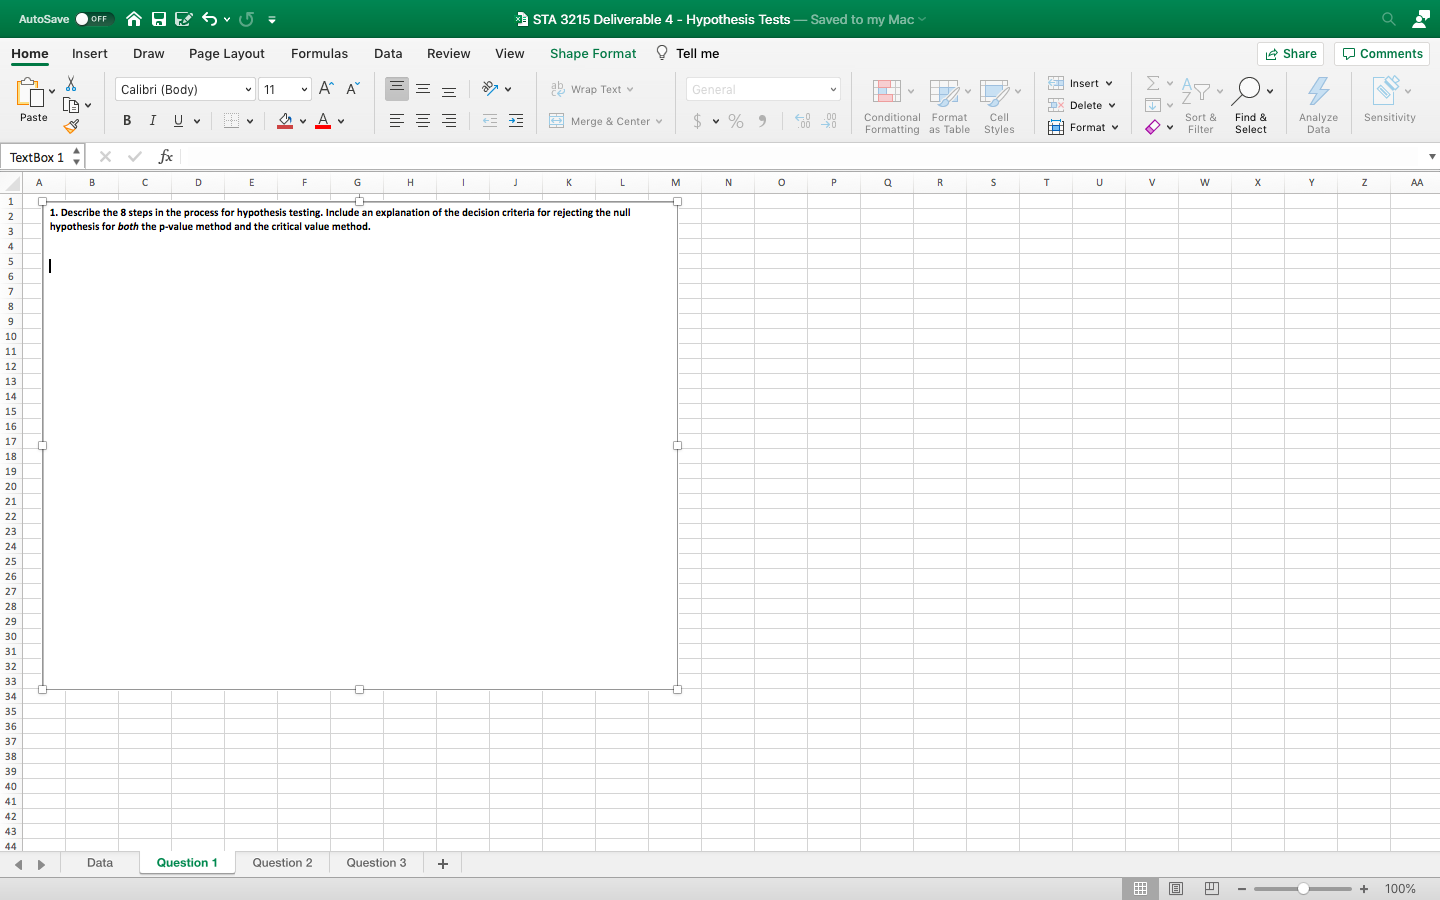The width and height of the screenshot is (1440, 900).
Task: Switch to the Formulas tab
Action: [x=320, y=54]
